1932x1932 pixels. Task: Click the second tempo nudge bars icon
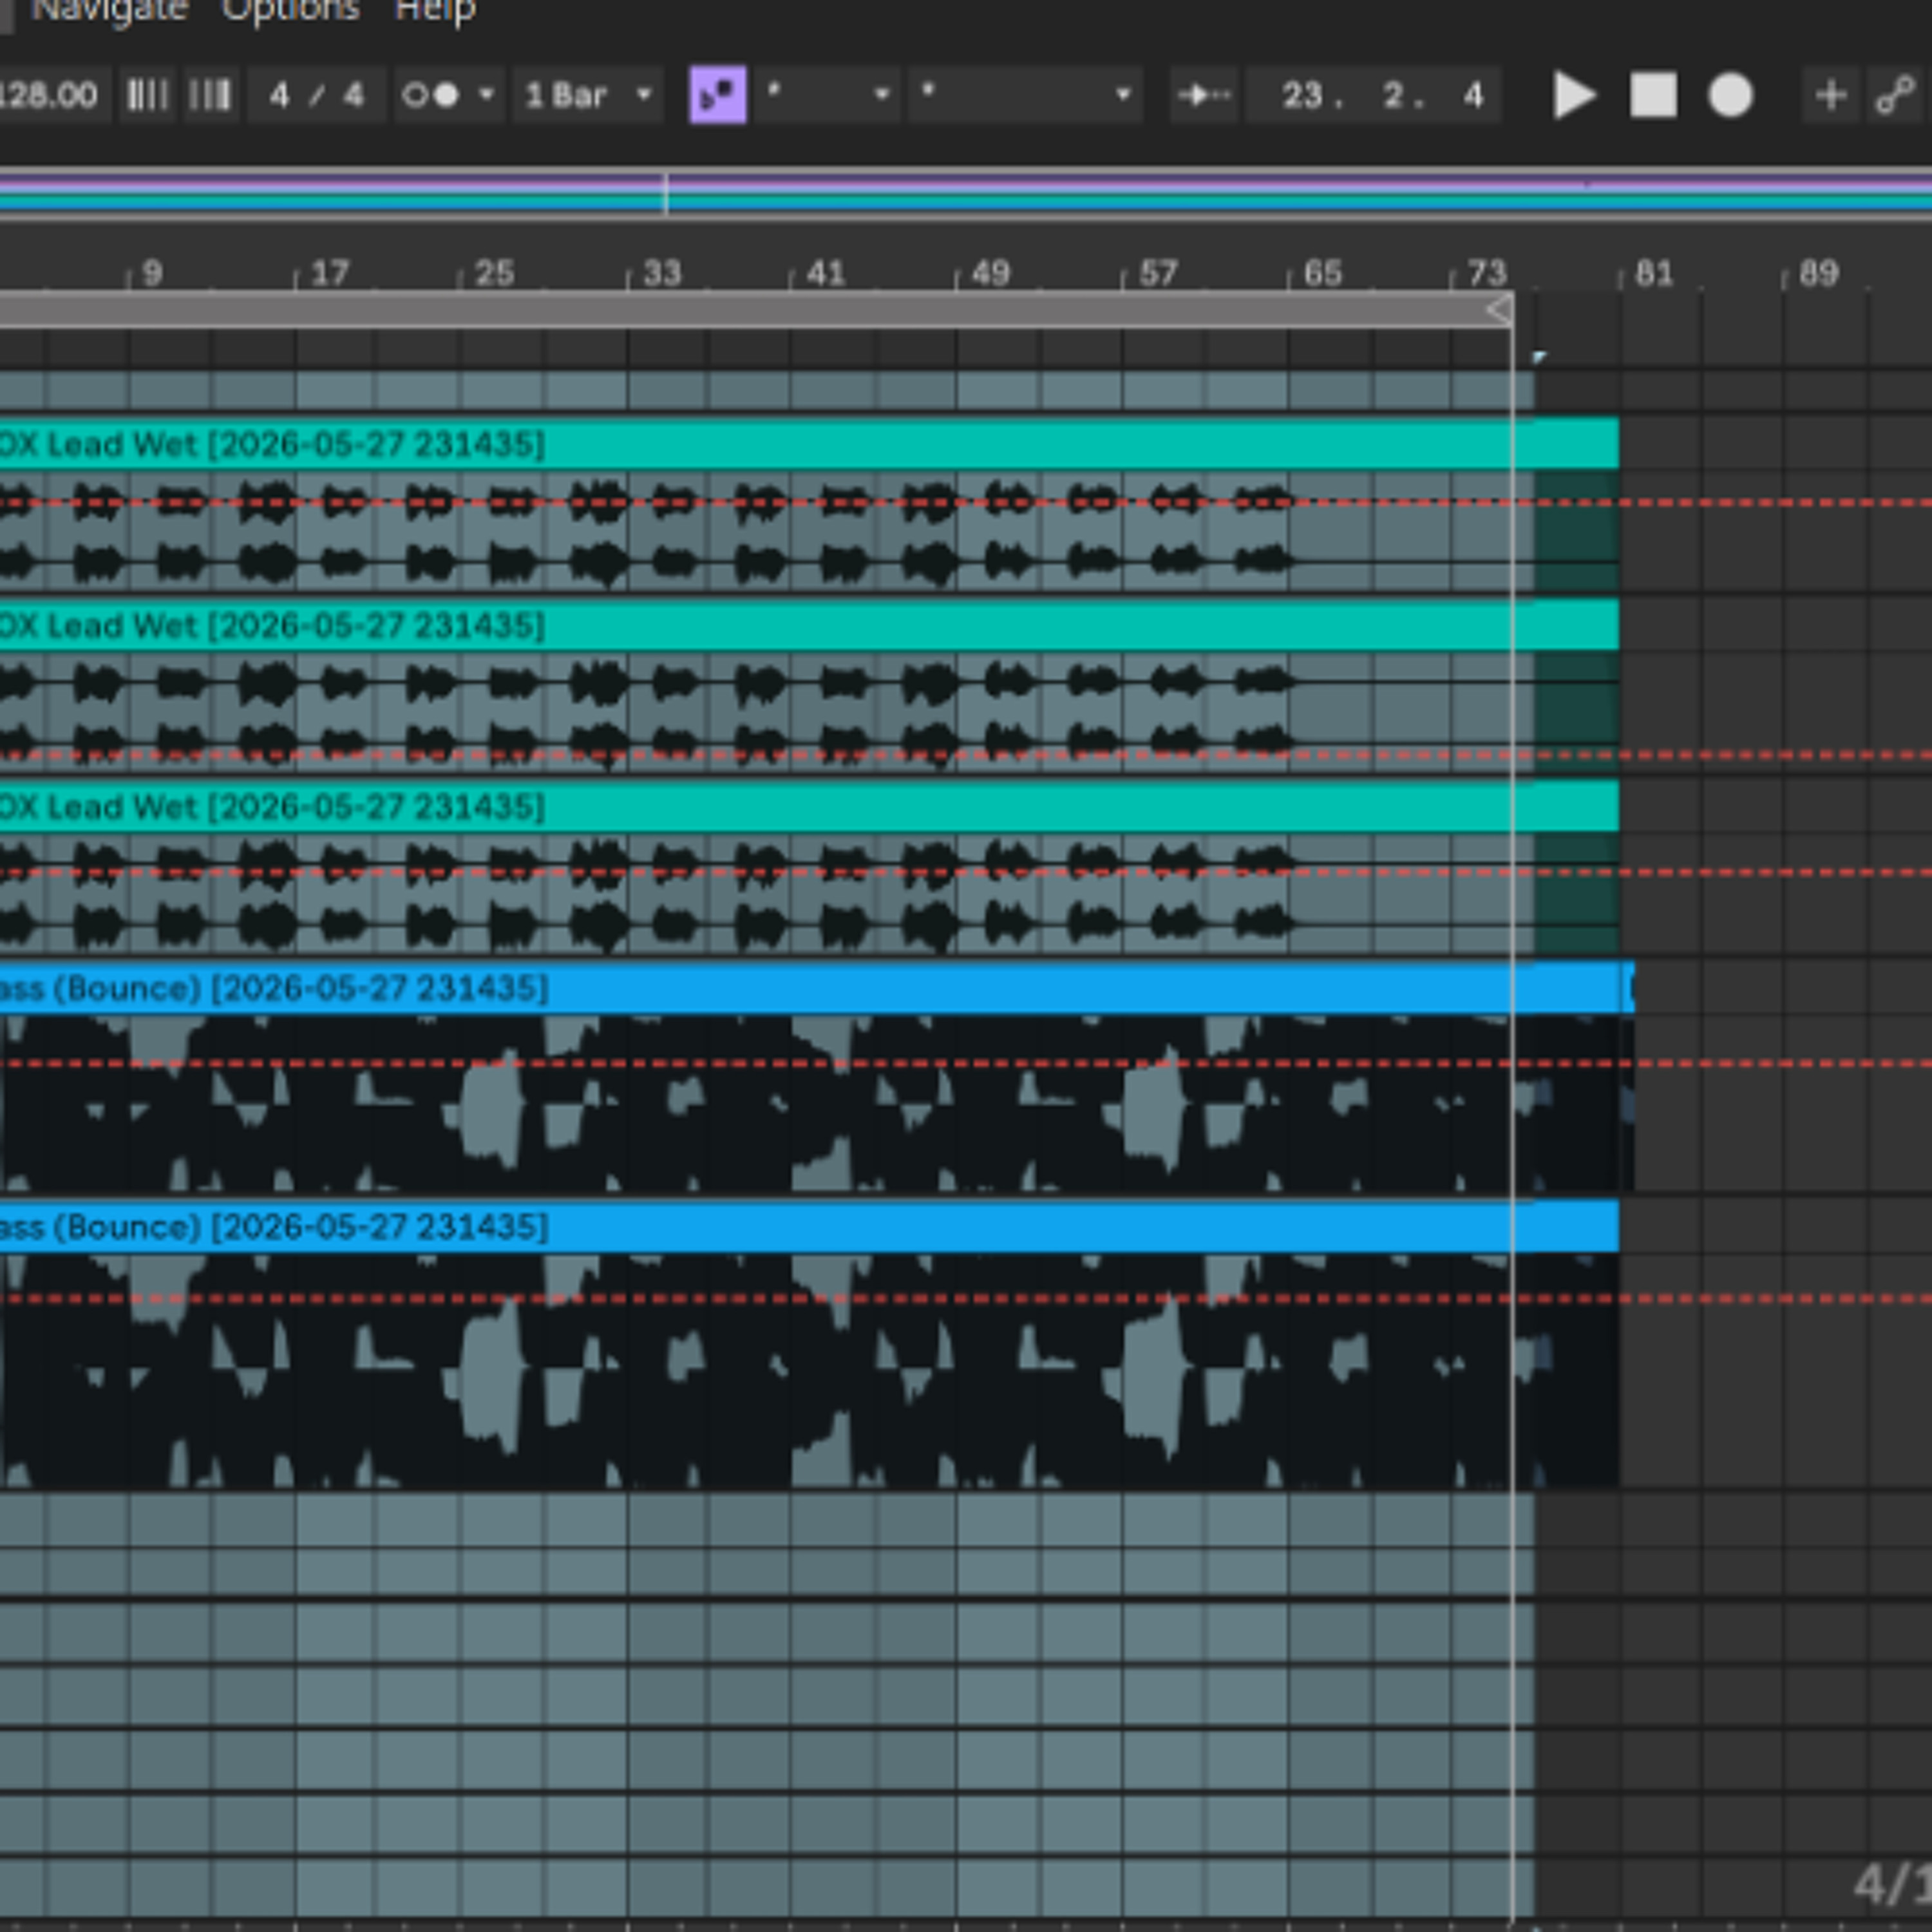[210, 96]
